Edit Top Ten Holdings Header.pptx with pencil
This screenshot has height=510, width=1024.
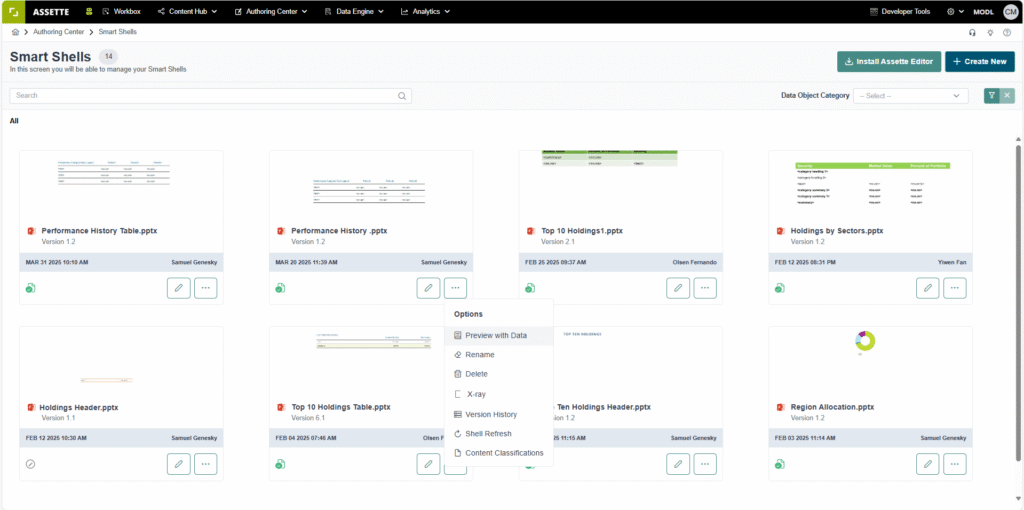[x=678, y=464]
